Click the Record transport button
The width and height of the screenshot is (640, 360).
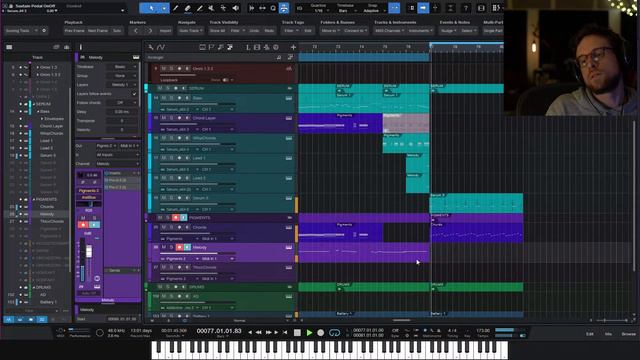click(x=321, y=333)
